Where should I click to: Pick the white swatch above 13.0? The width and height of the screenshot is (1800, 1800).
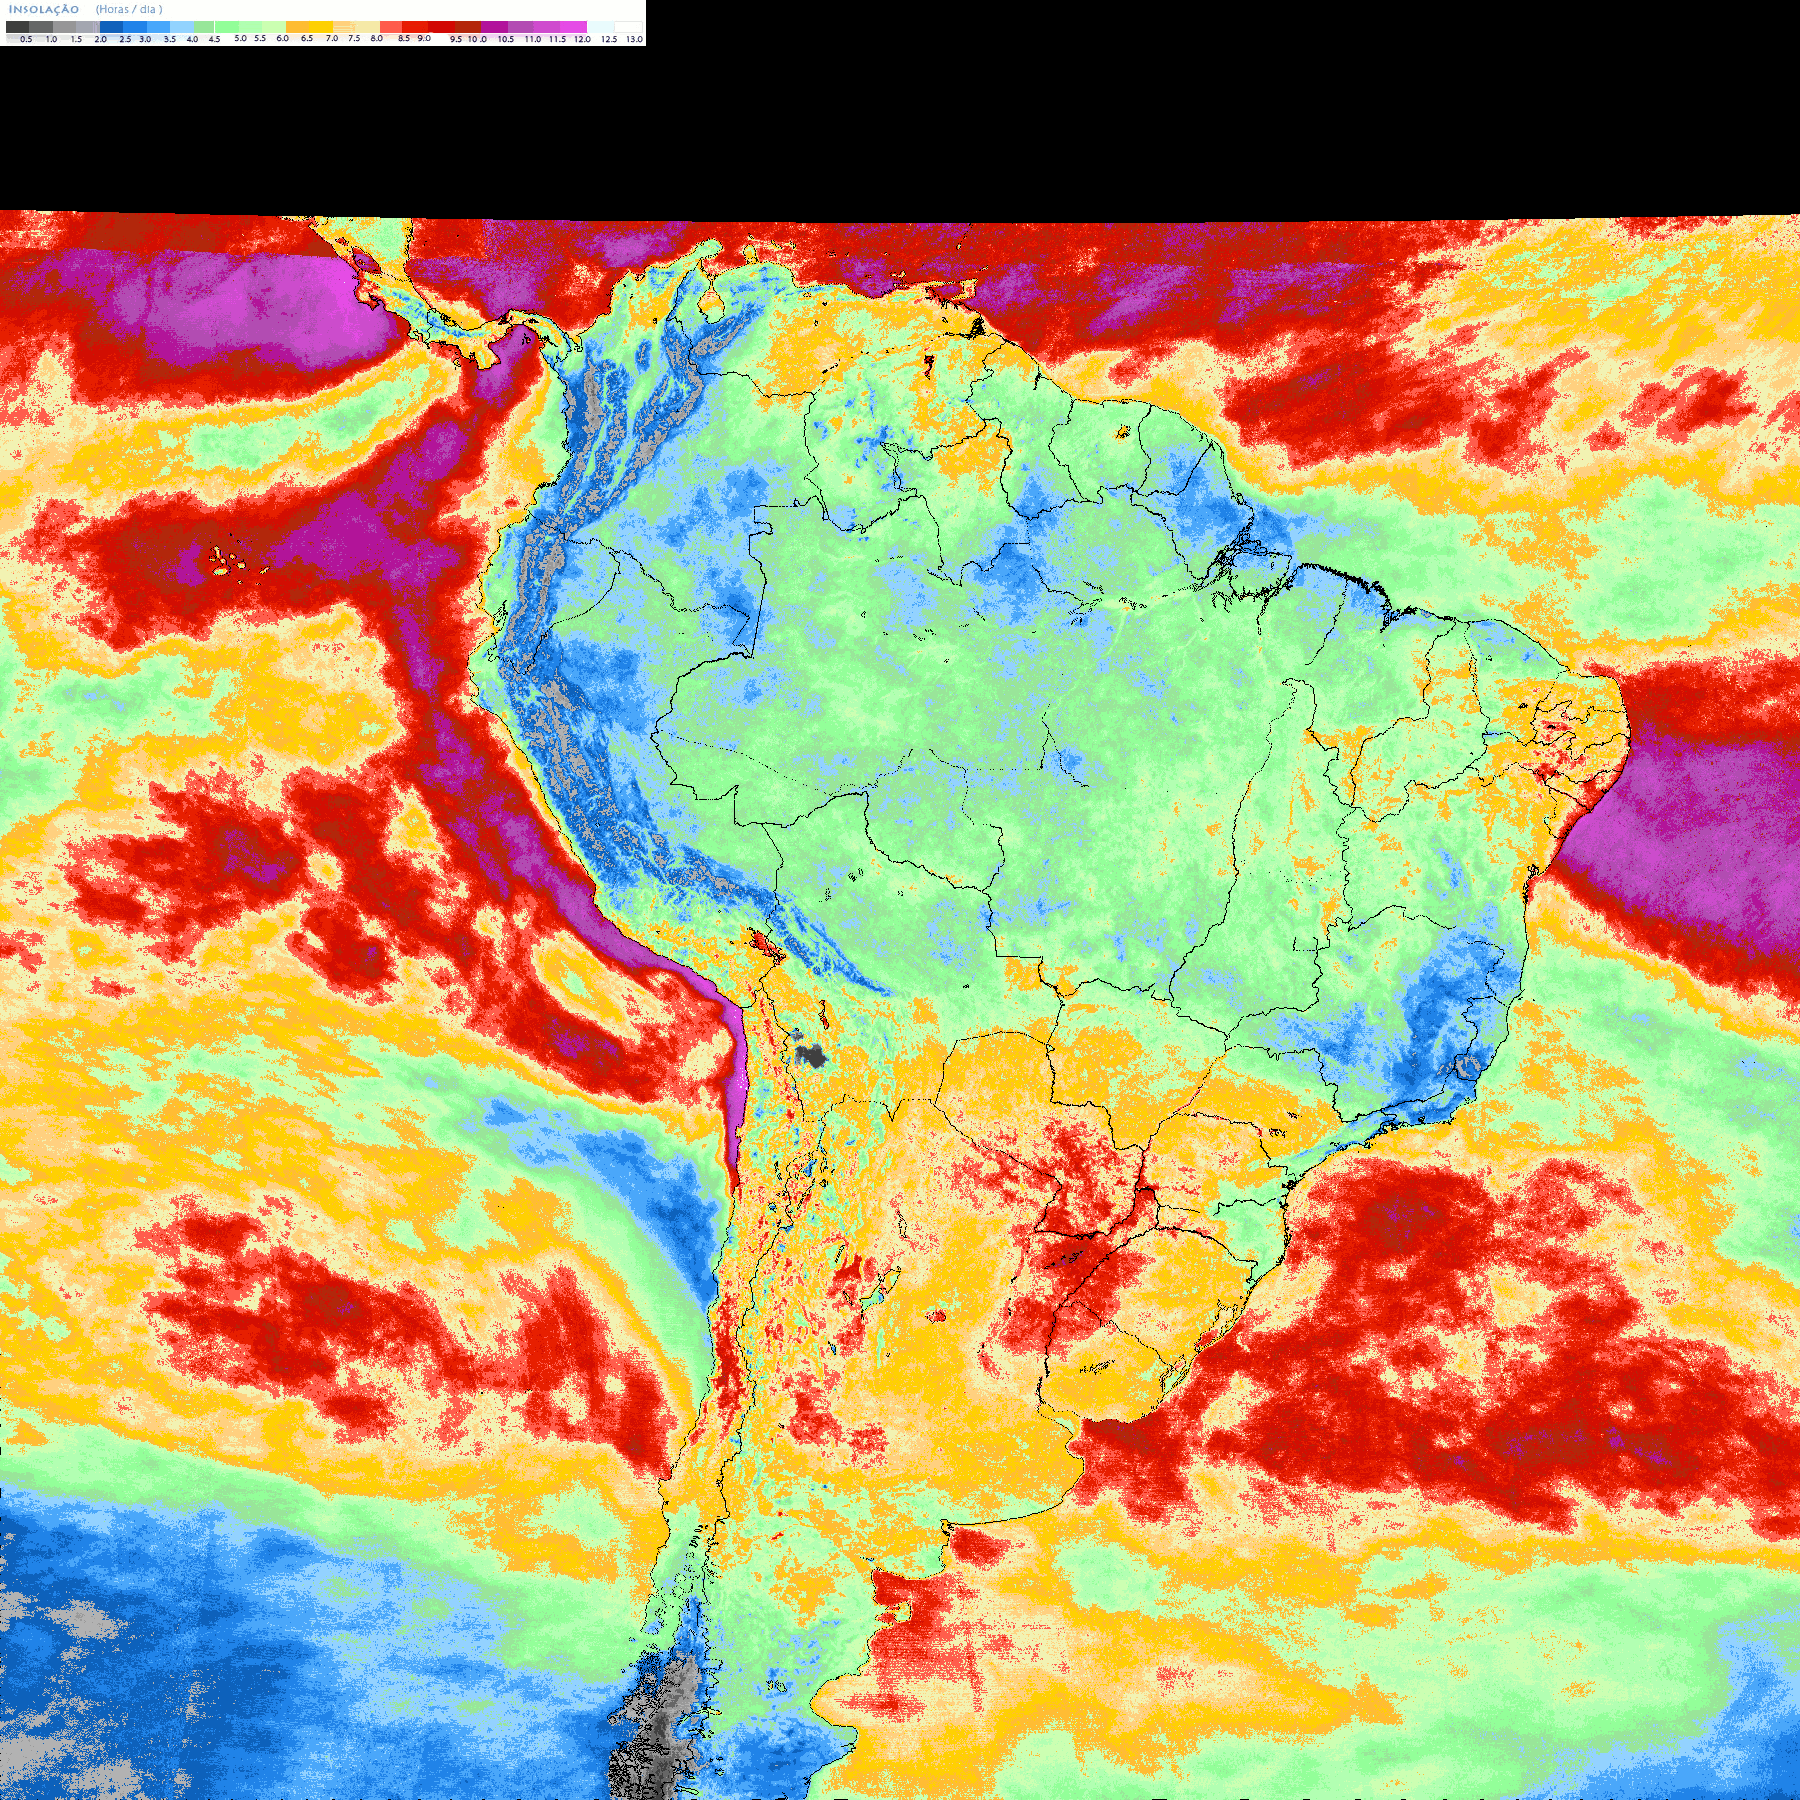(x=628, y=27)
